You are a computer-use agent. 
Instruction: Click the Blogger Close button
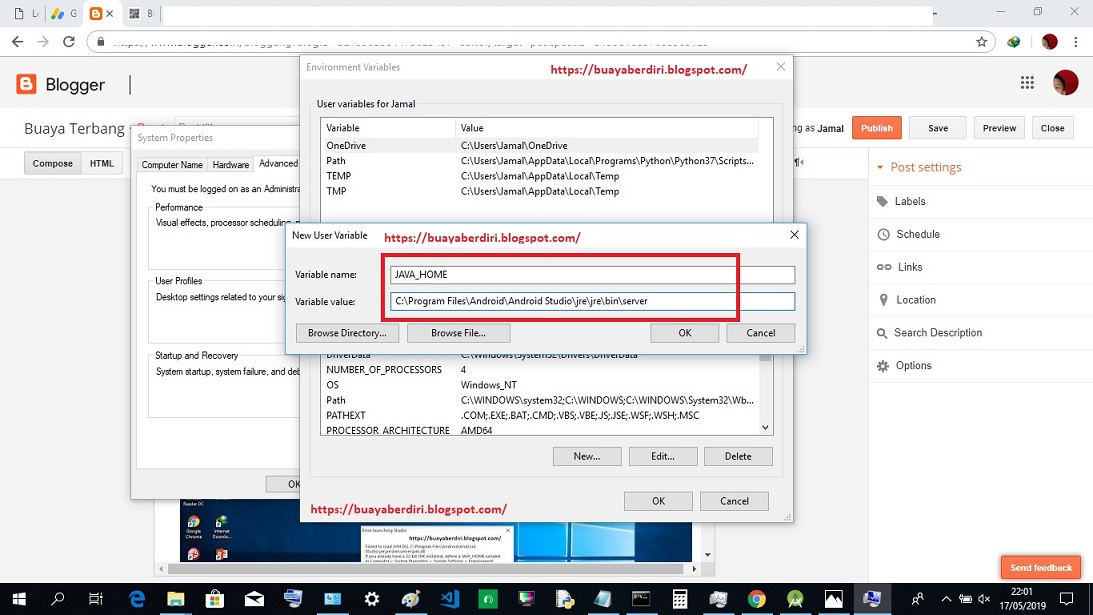point(1052,128)
